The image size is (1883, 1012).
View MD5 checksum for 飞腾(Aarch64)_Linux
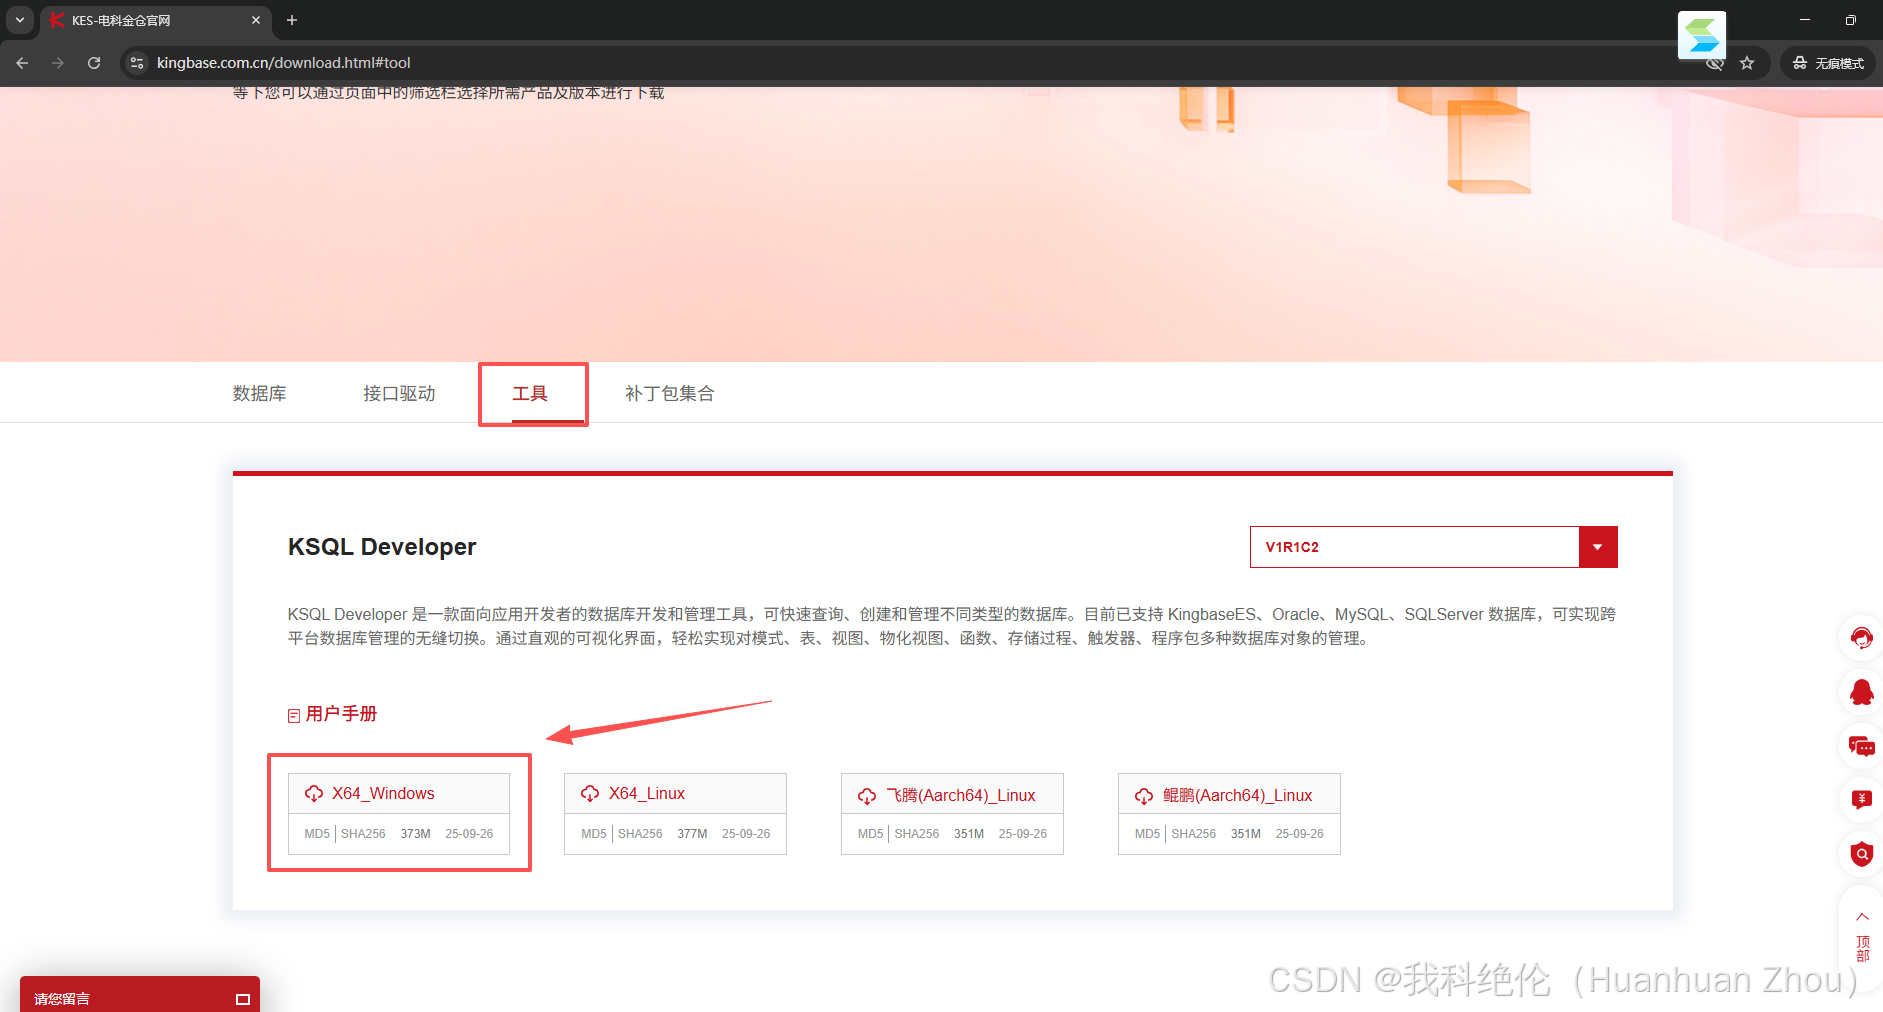(870, 834)
